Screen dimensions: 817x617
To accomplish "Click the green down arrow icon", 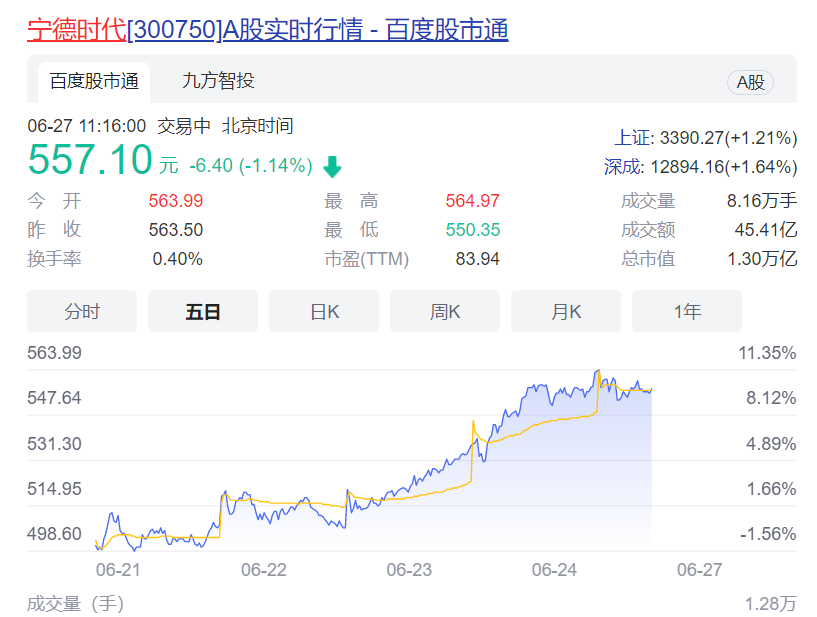I will (x=332, y=167).
